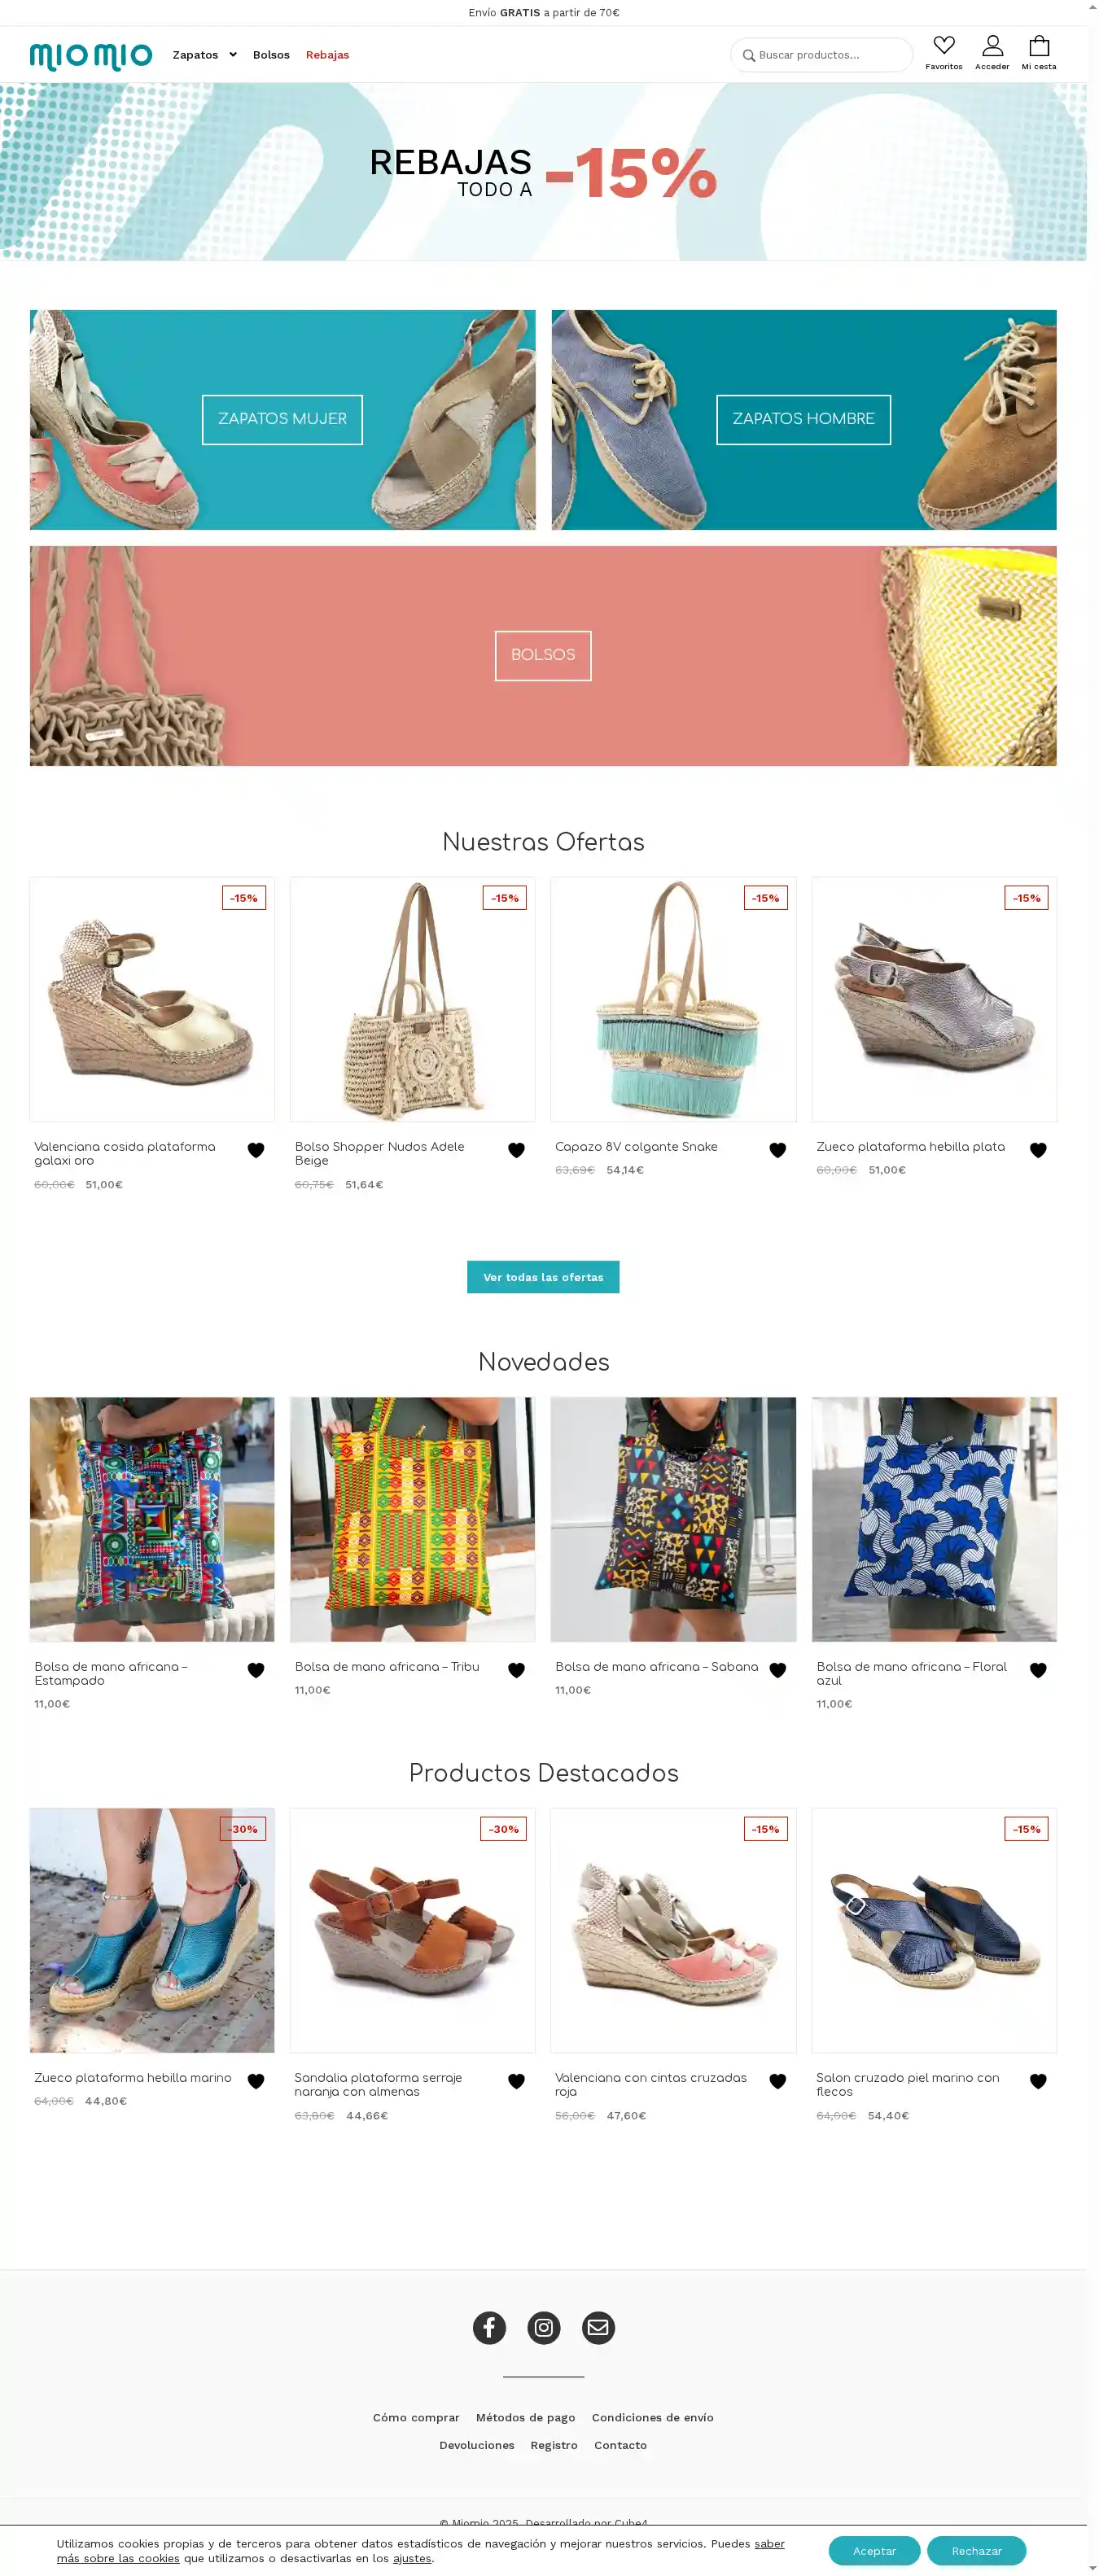Reject cookies with the Rechazar button
This screenshot has height=2576, width=1099.
tap(976, 2551)
